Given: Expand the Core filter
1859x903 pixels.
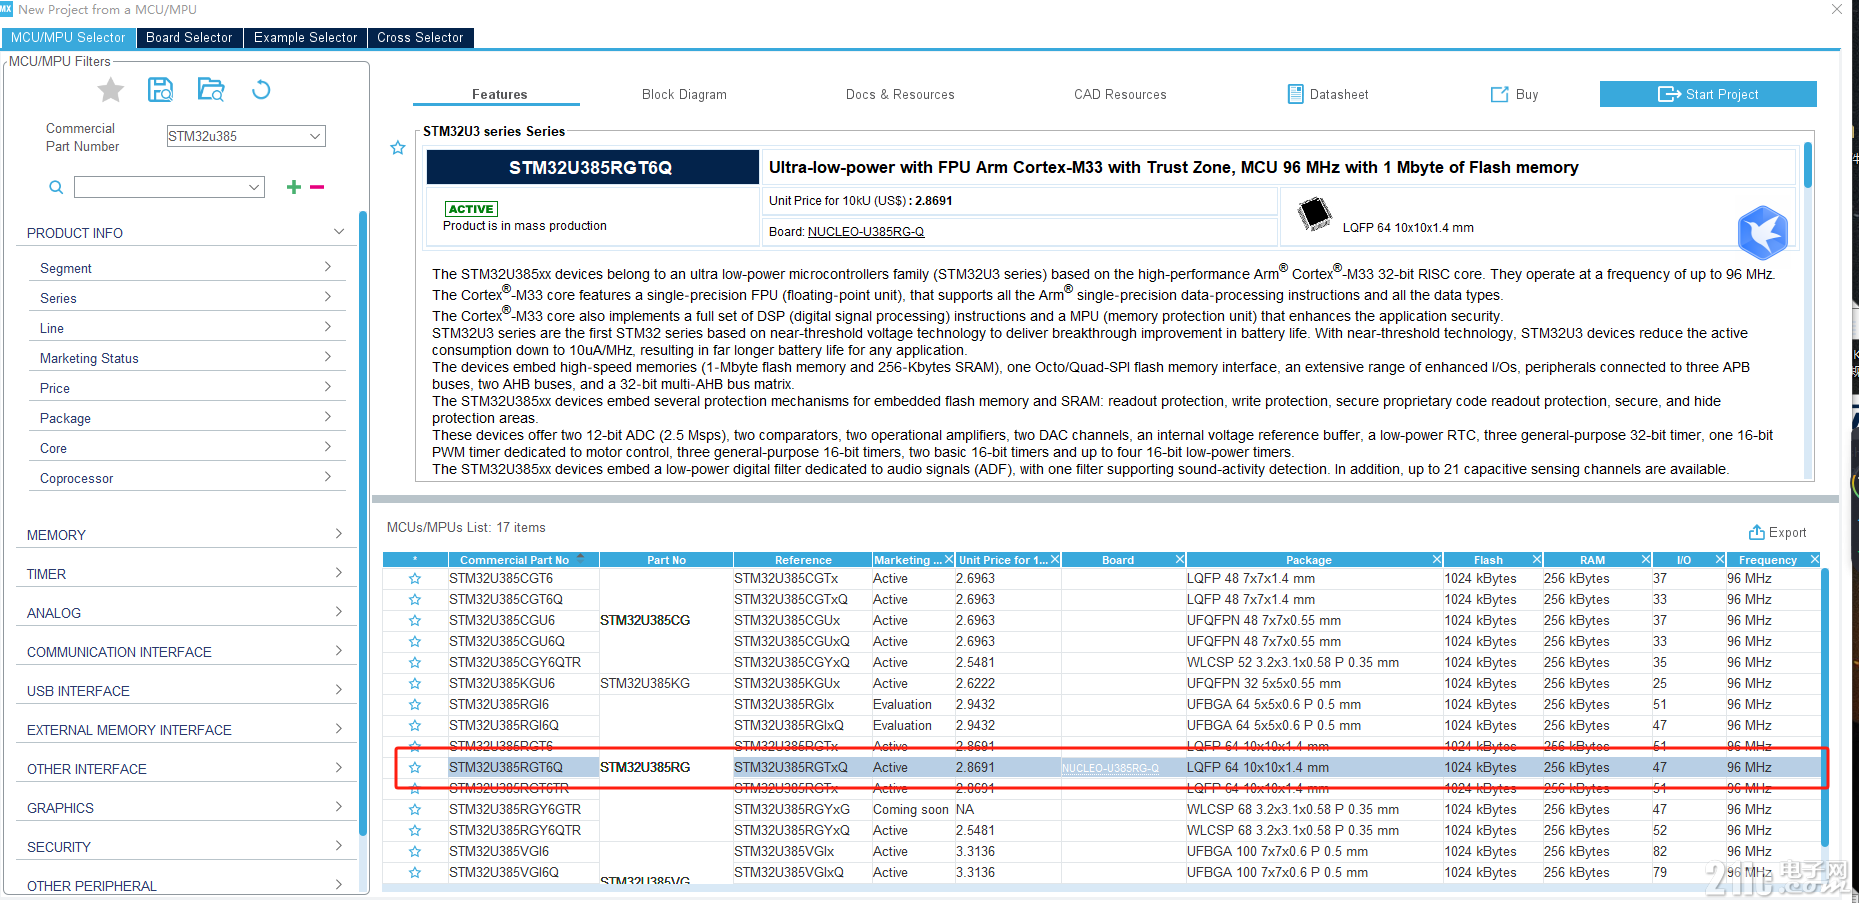Looking at the screenshot, I should [x=328, y=447].
